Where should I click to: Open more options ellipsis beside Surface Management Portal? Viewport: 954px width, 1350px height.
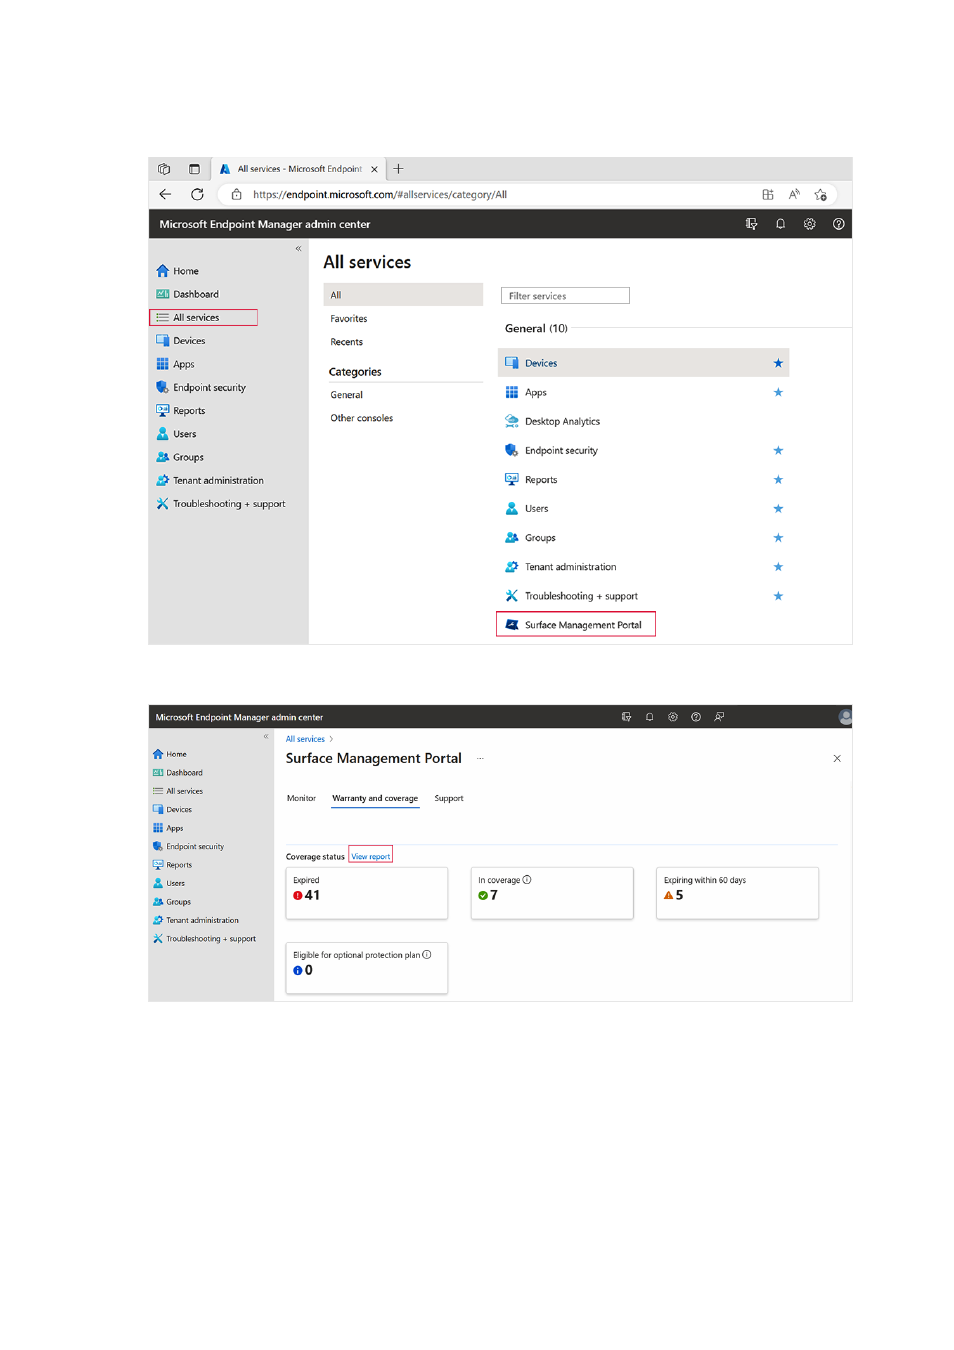click(480, 759)
